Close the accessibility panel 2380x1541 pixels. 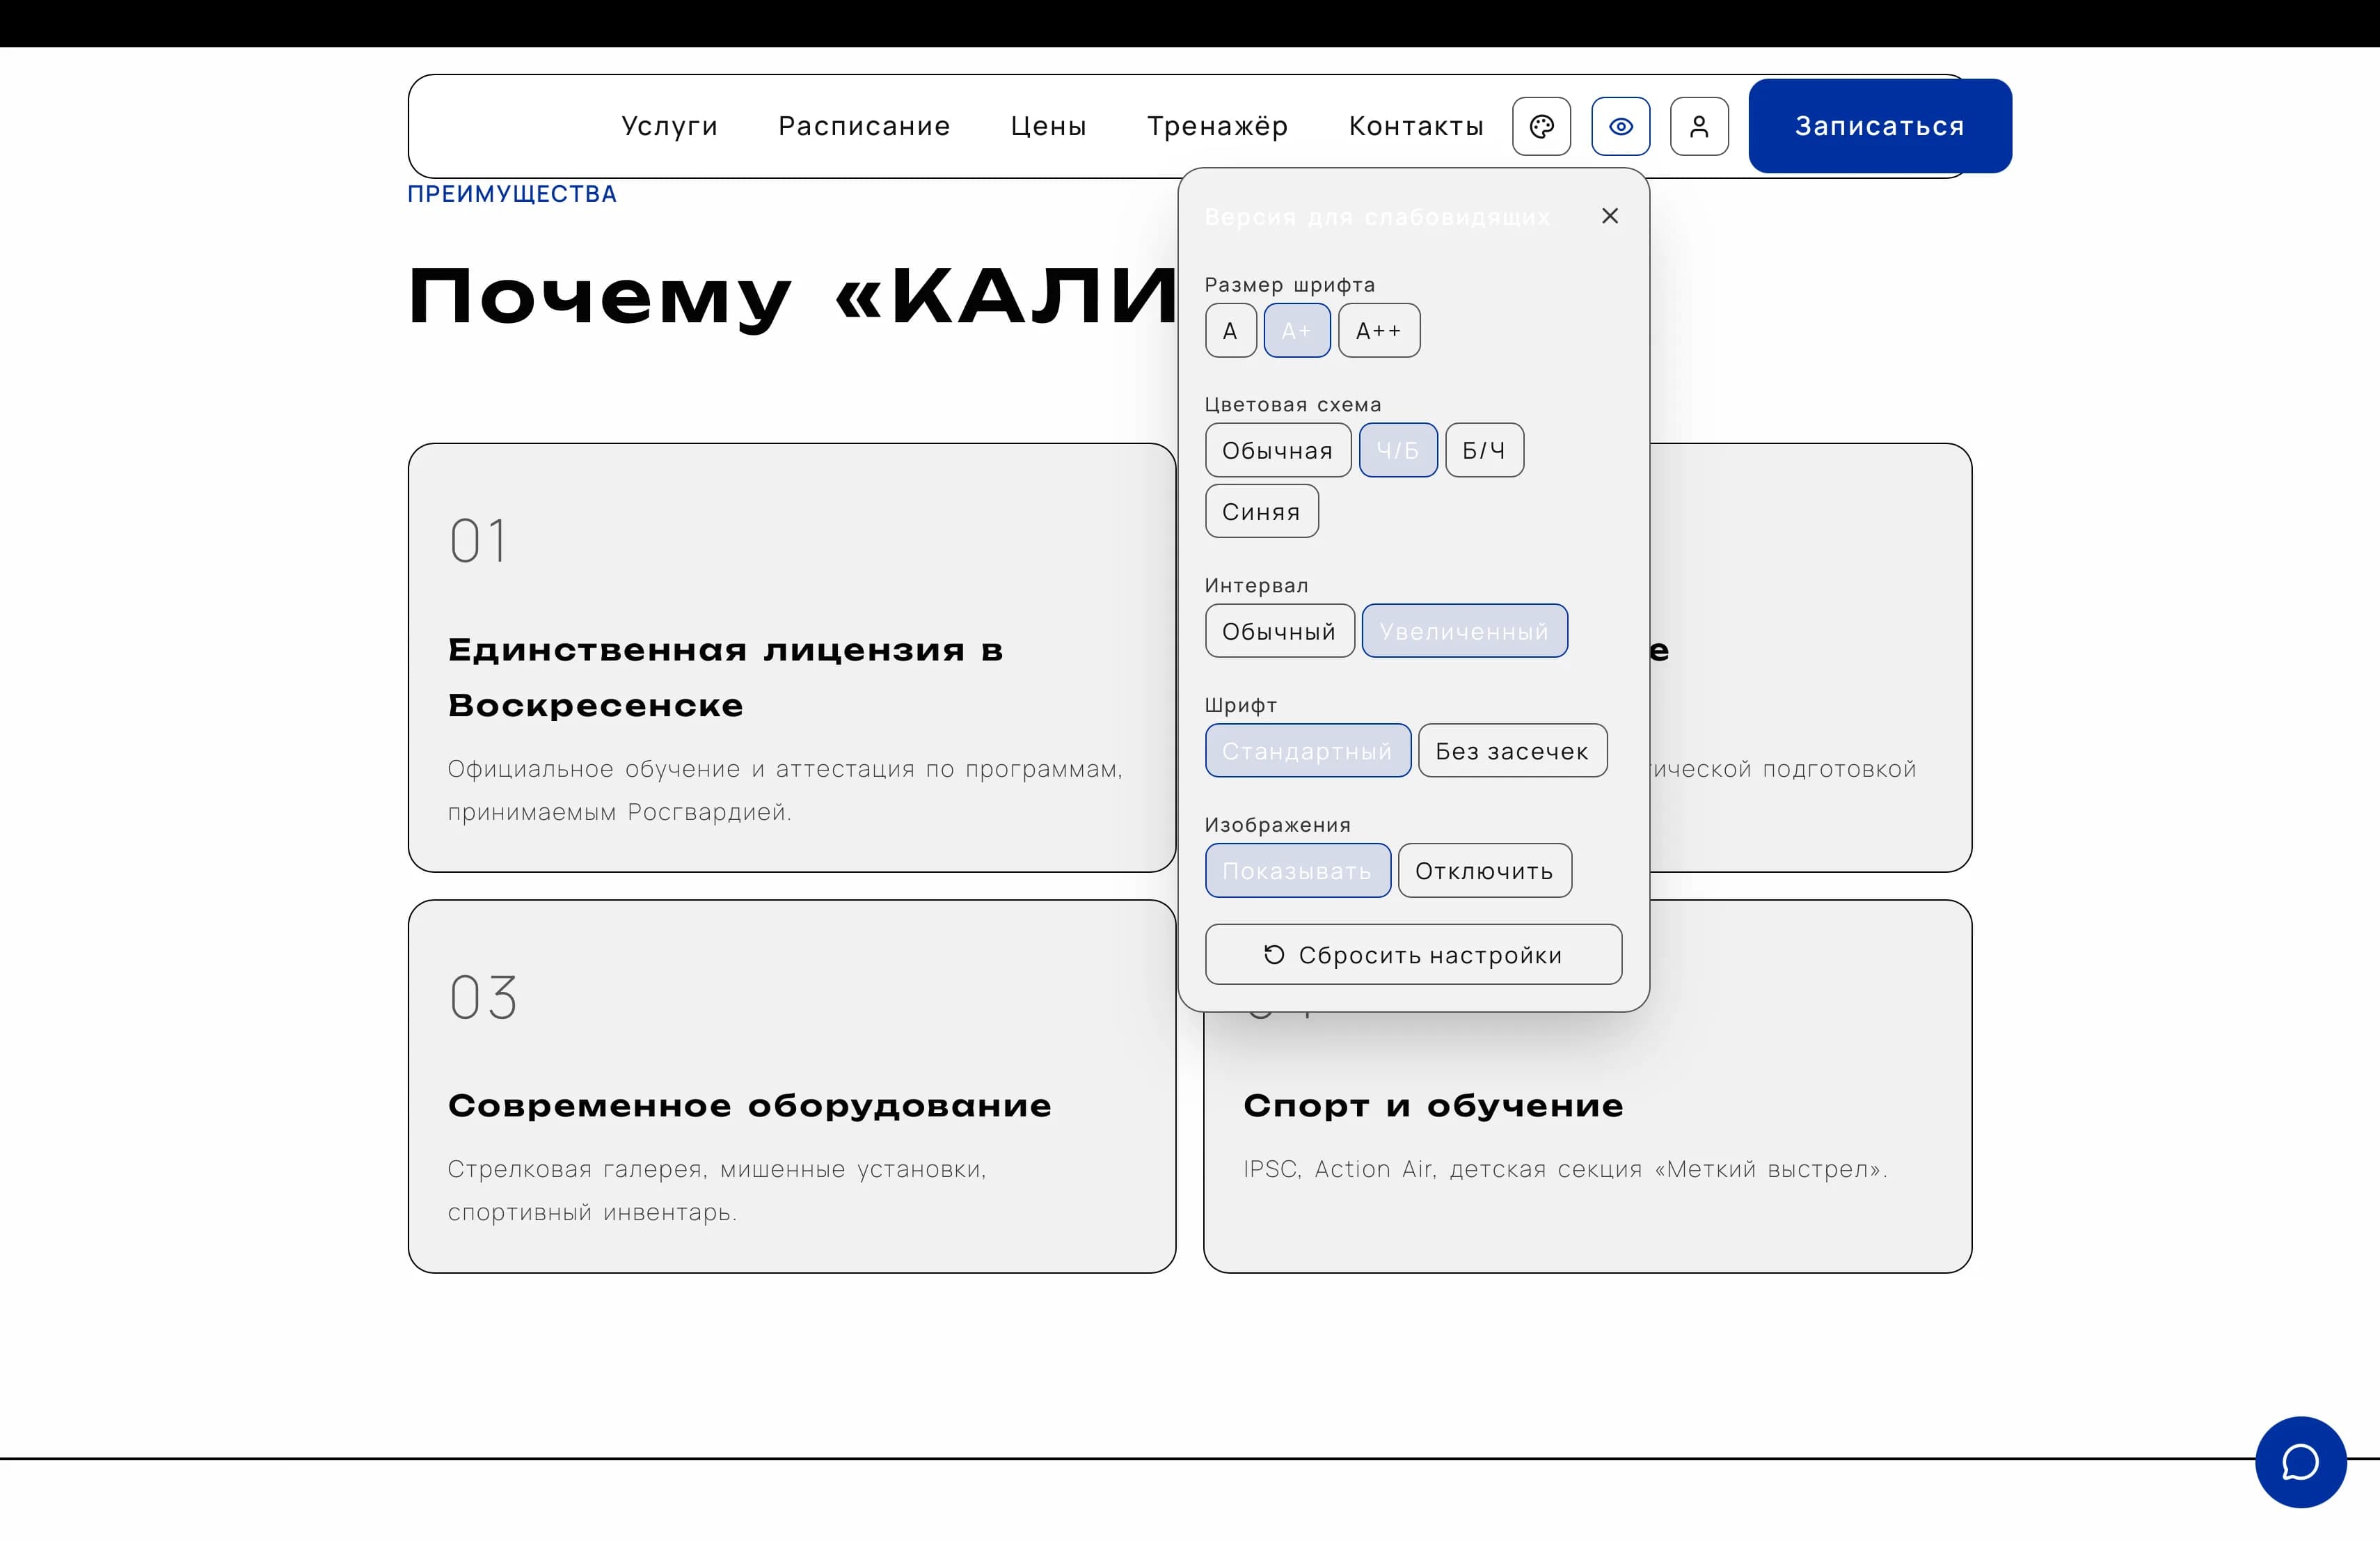[x=1609, y=216]
